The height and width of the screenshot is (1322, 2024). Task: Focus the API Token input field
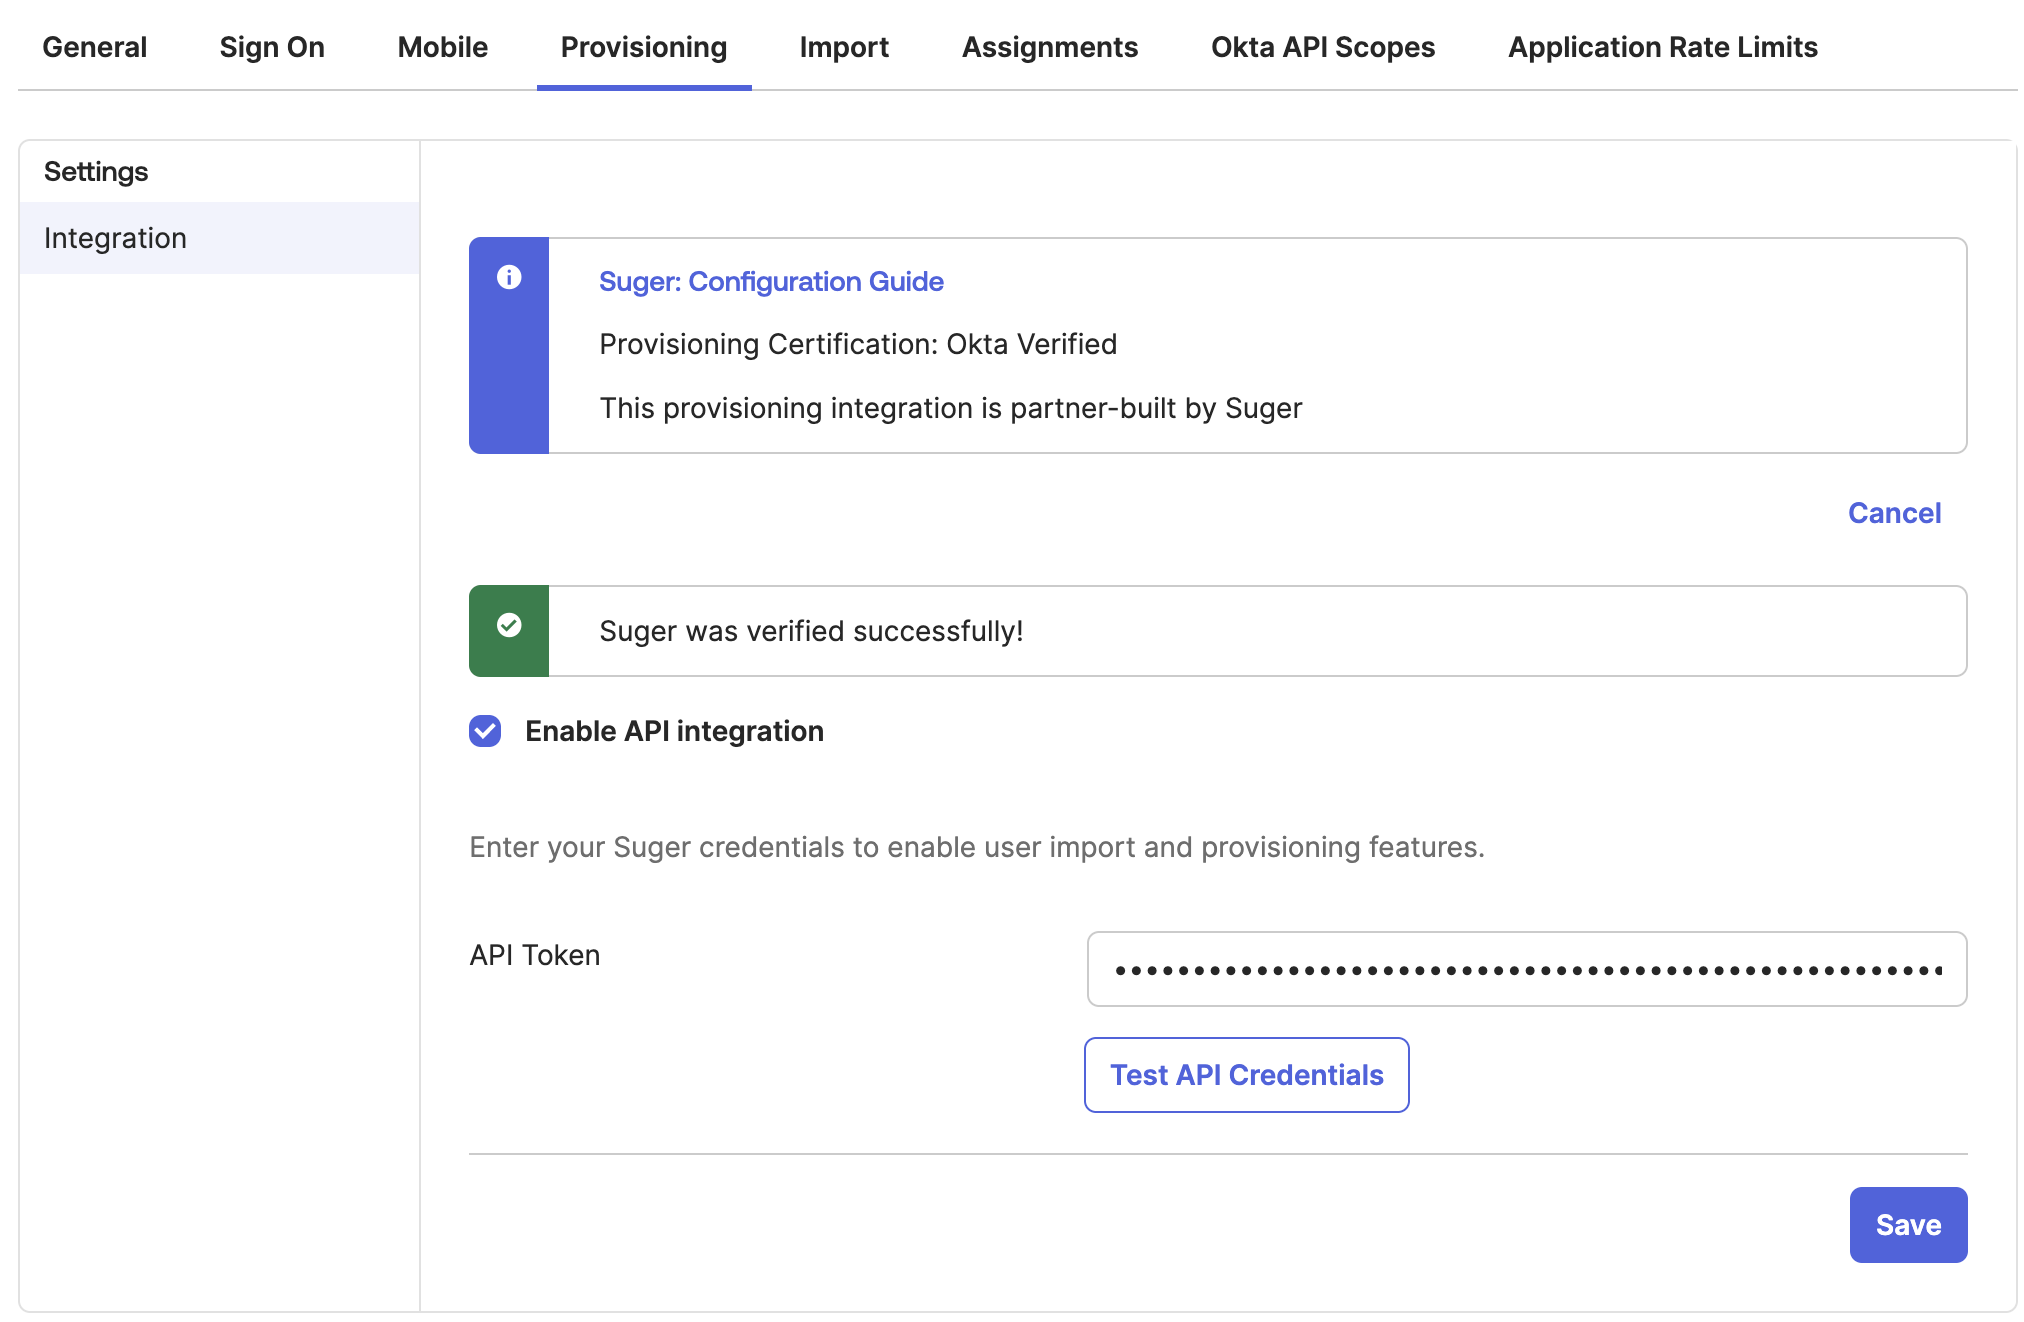click(1526, 969)
